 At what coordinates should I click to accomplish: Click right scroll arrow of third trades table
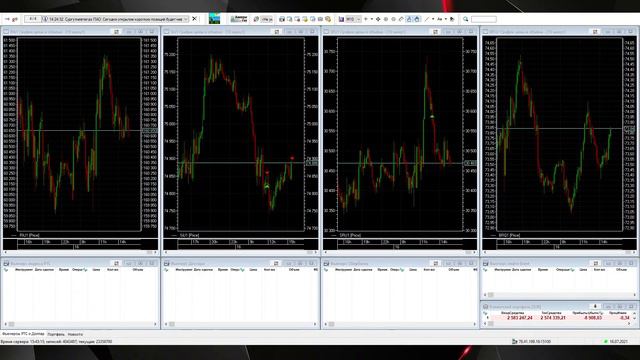pyautogui.click(x=474, y=324)
